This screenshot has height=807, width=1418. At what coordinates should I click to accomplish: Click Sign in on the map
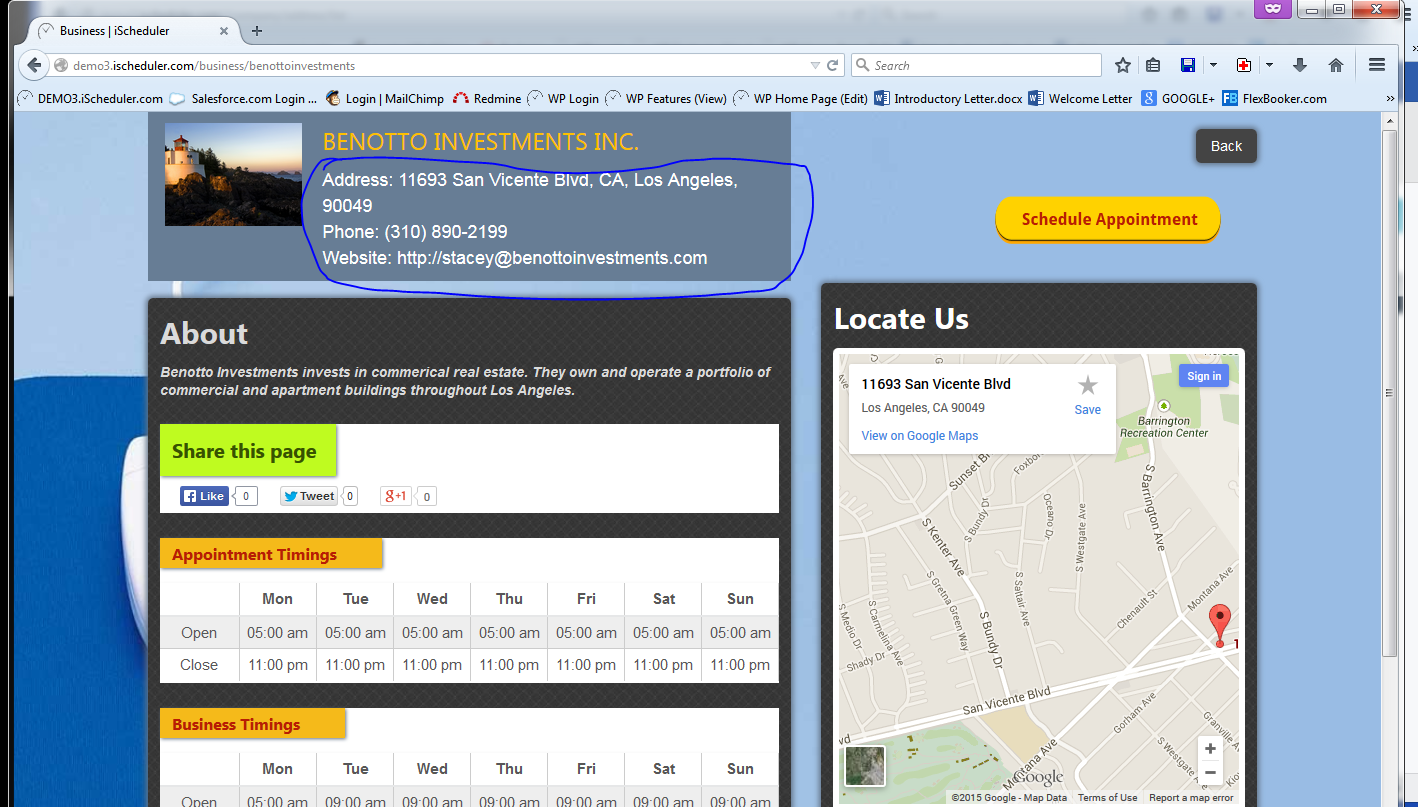1204,376
